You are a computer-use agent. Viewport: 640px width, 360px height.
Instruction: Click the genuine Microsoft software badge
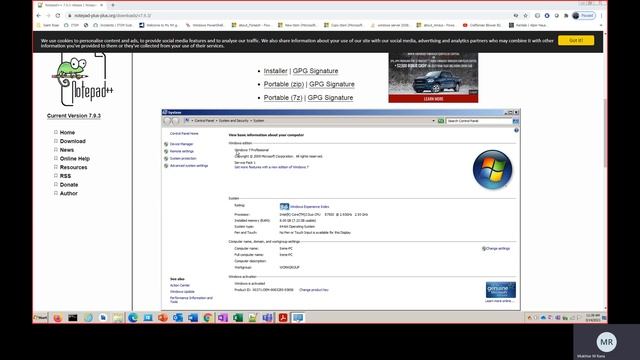[x=500, y=290]
